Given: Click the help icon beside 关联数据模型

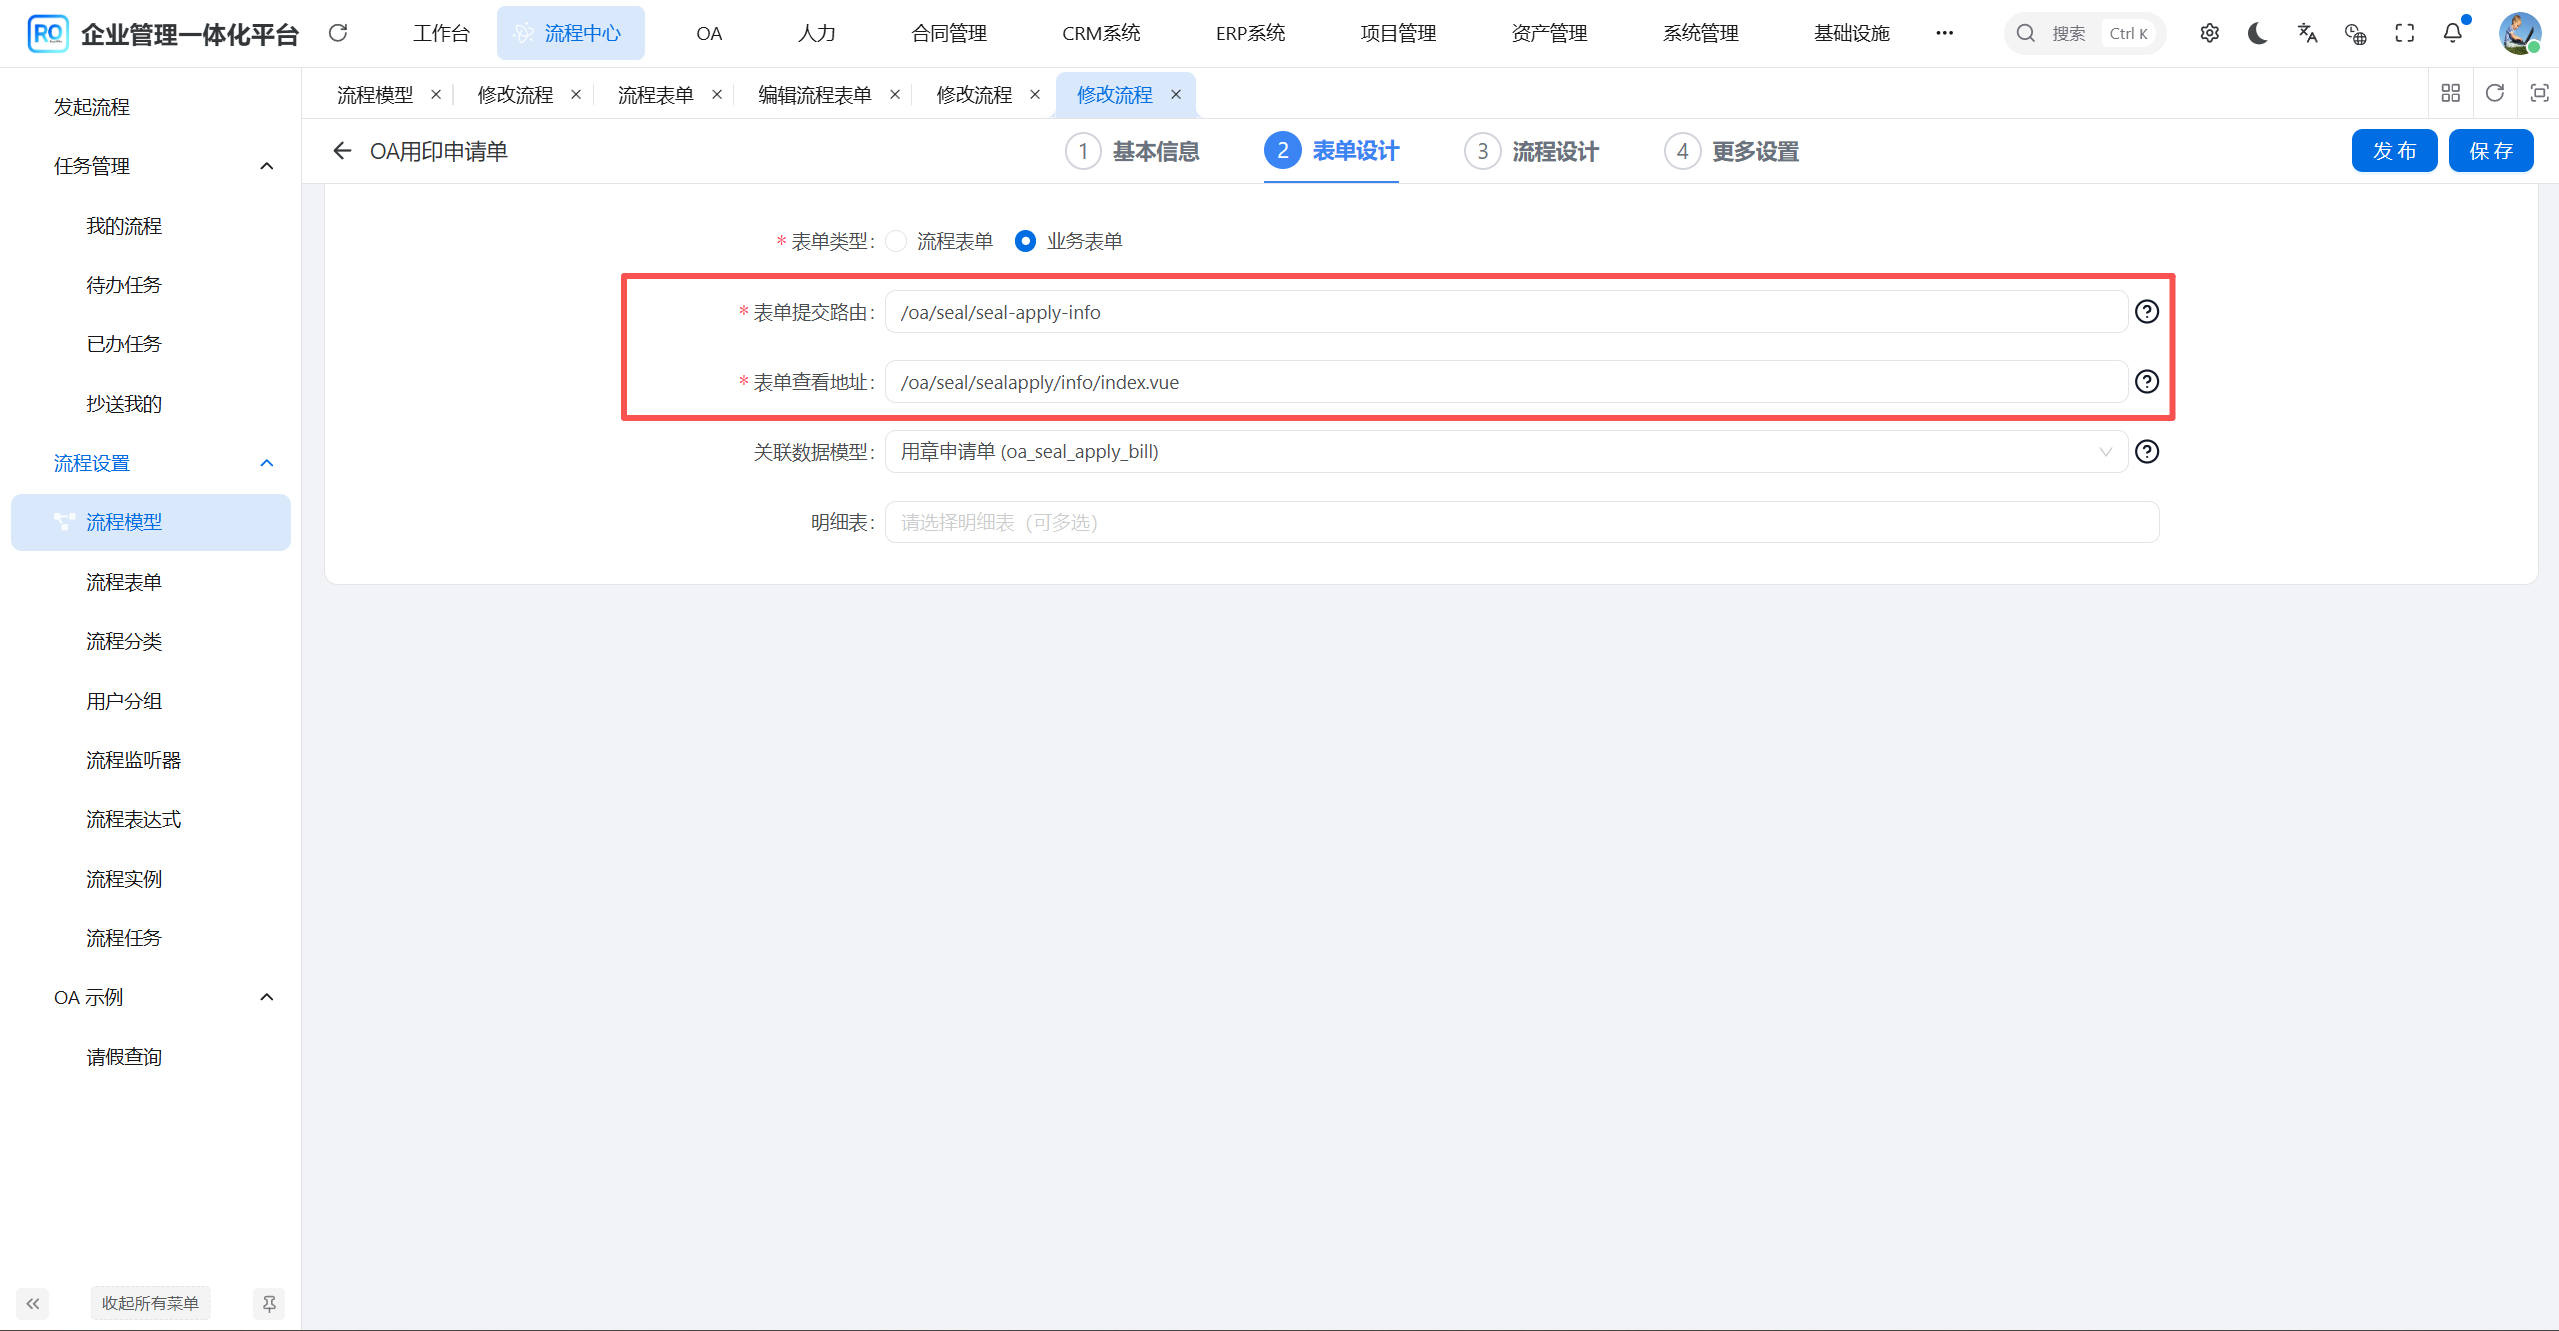Looking at the screenshot, I should (x=2147, y=451).
